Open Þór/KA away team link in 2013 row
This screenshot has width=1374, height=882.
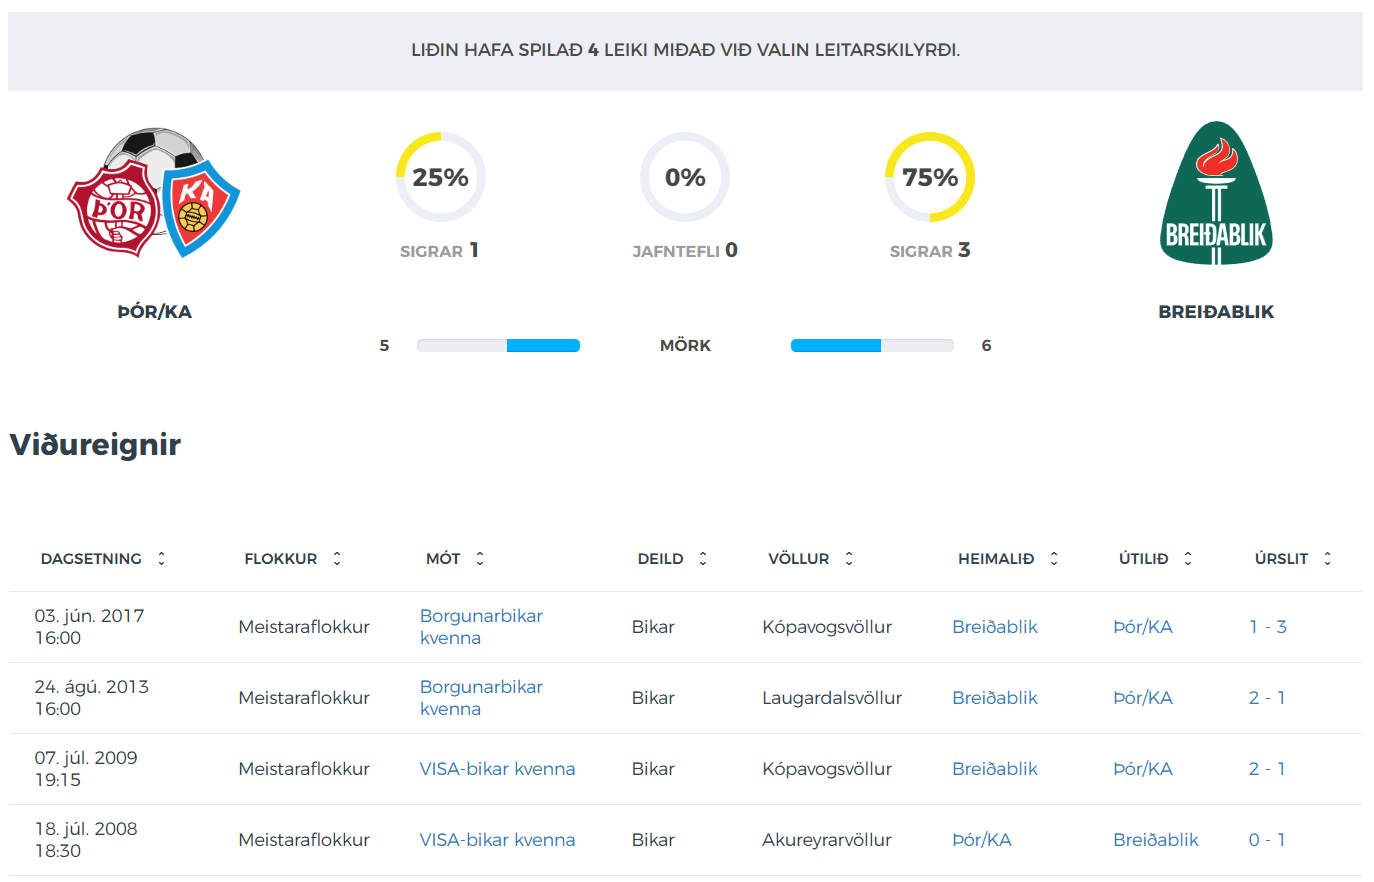[1143, 698]
